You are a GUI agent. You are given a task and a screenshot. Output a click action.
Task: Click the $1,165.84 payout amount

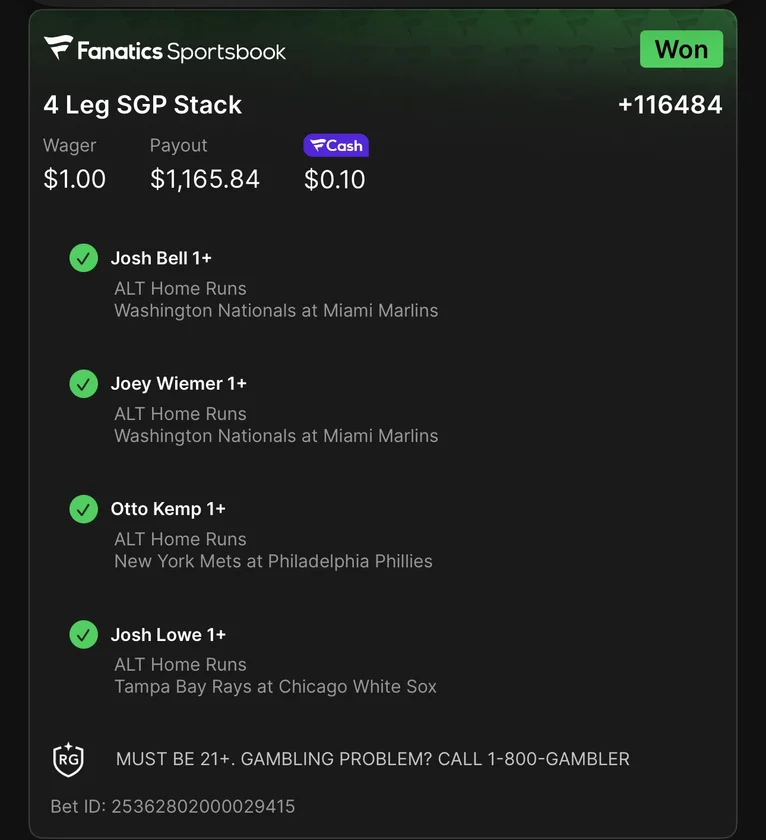[205, 180]
